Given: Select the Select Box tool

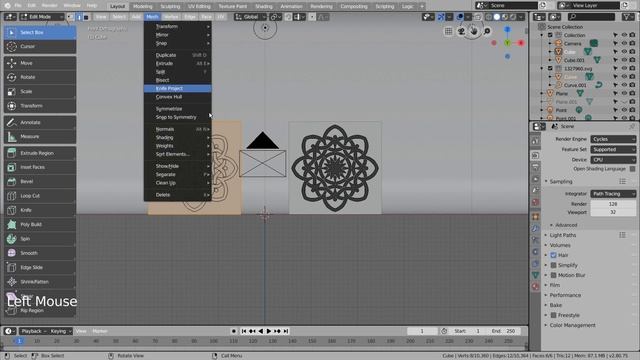Looking at the screenshot, I should coord(40,32).
